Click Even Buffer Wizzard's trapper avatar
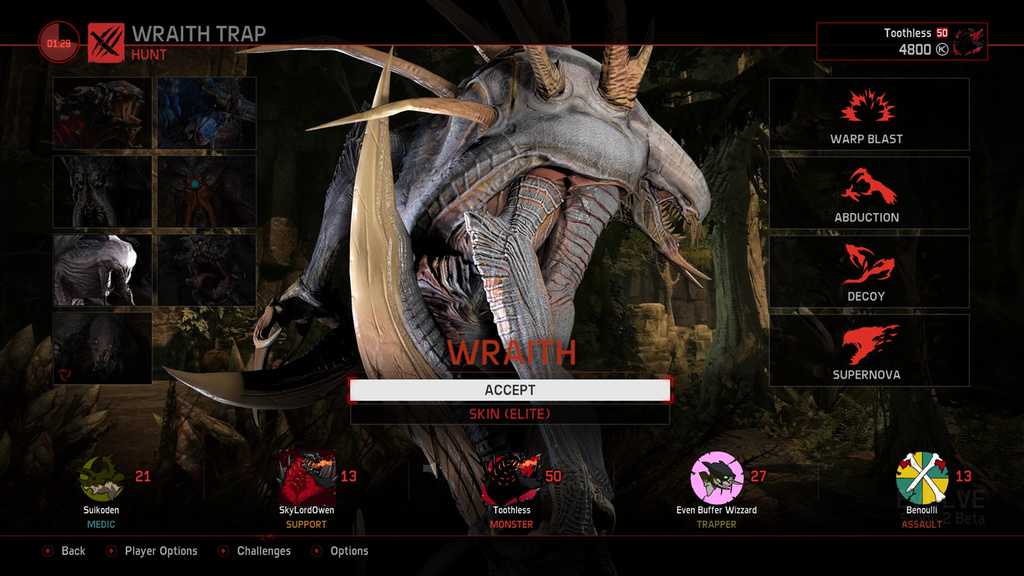 click(716, 478)
